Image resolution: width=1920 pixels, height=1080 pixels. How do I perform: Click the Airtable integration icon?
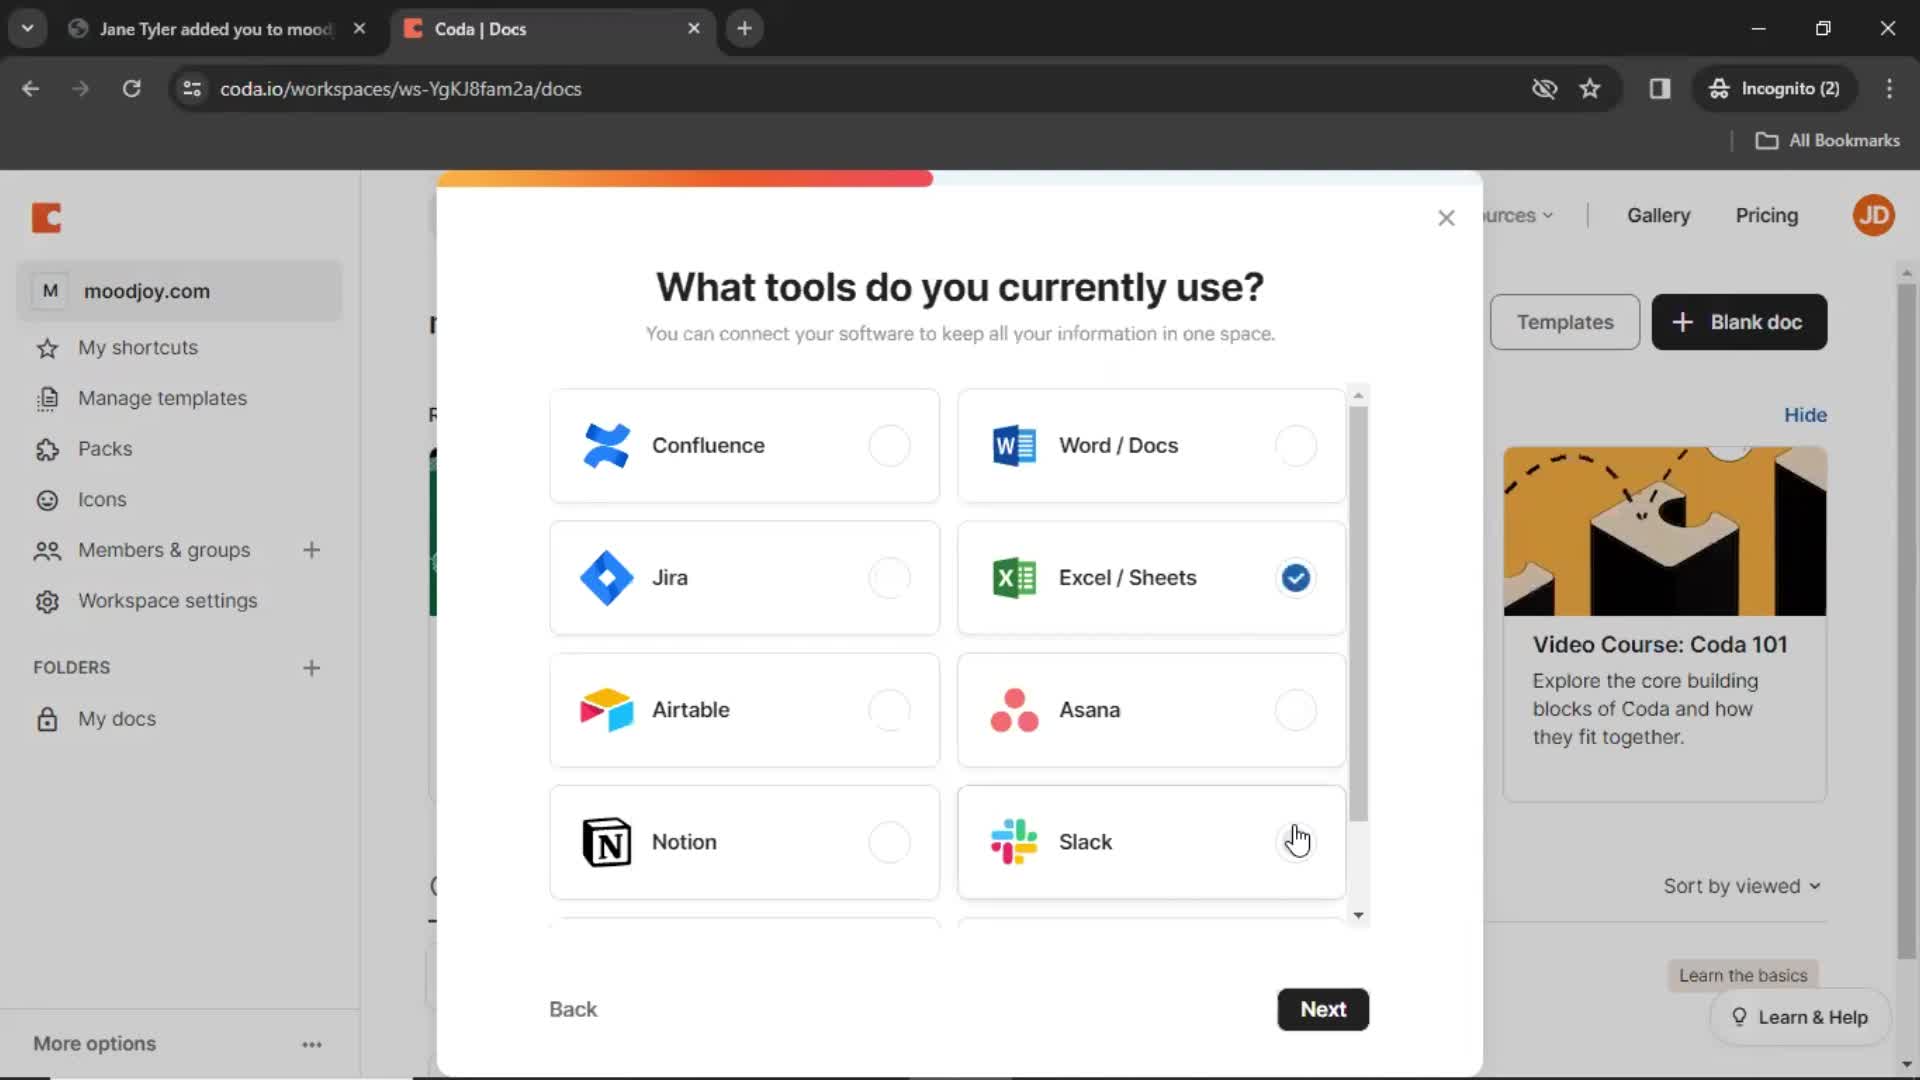tap(607, 709)
